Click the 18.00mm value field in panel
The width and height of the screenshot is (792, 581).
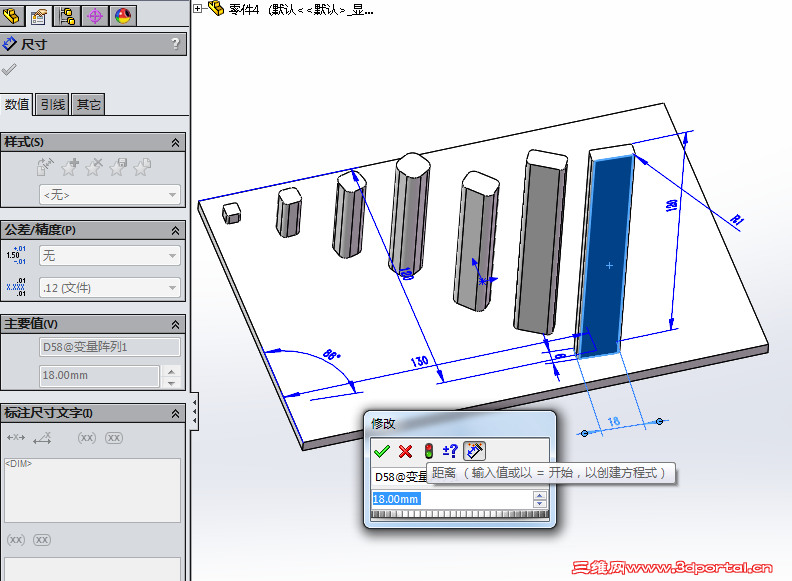point(100,375)
